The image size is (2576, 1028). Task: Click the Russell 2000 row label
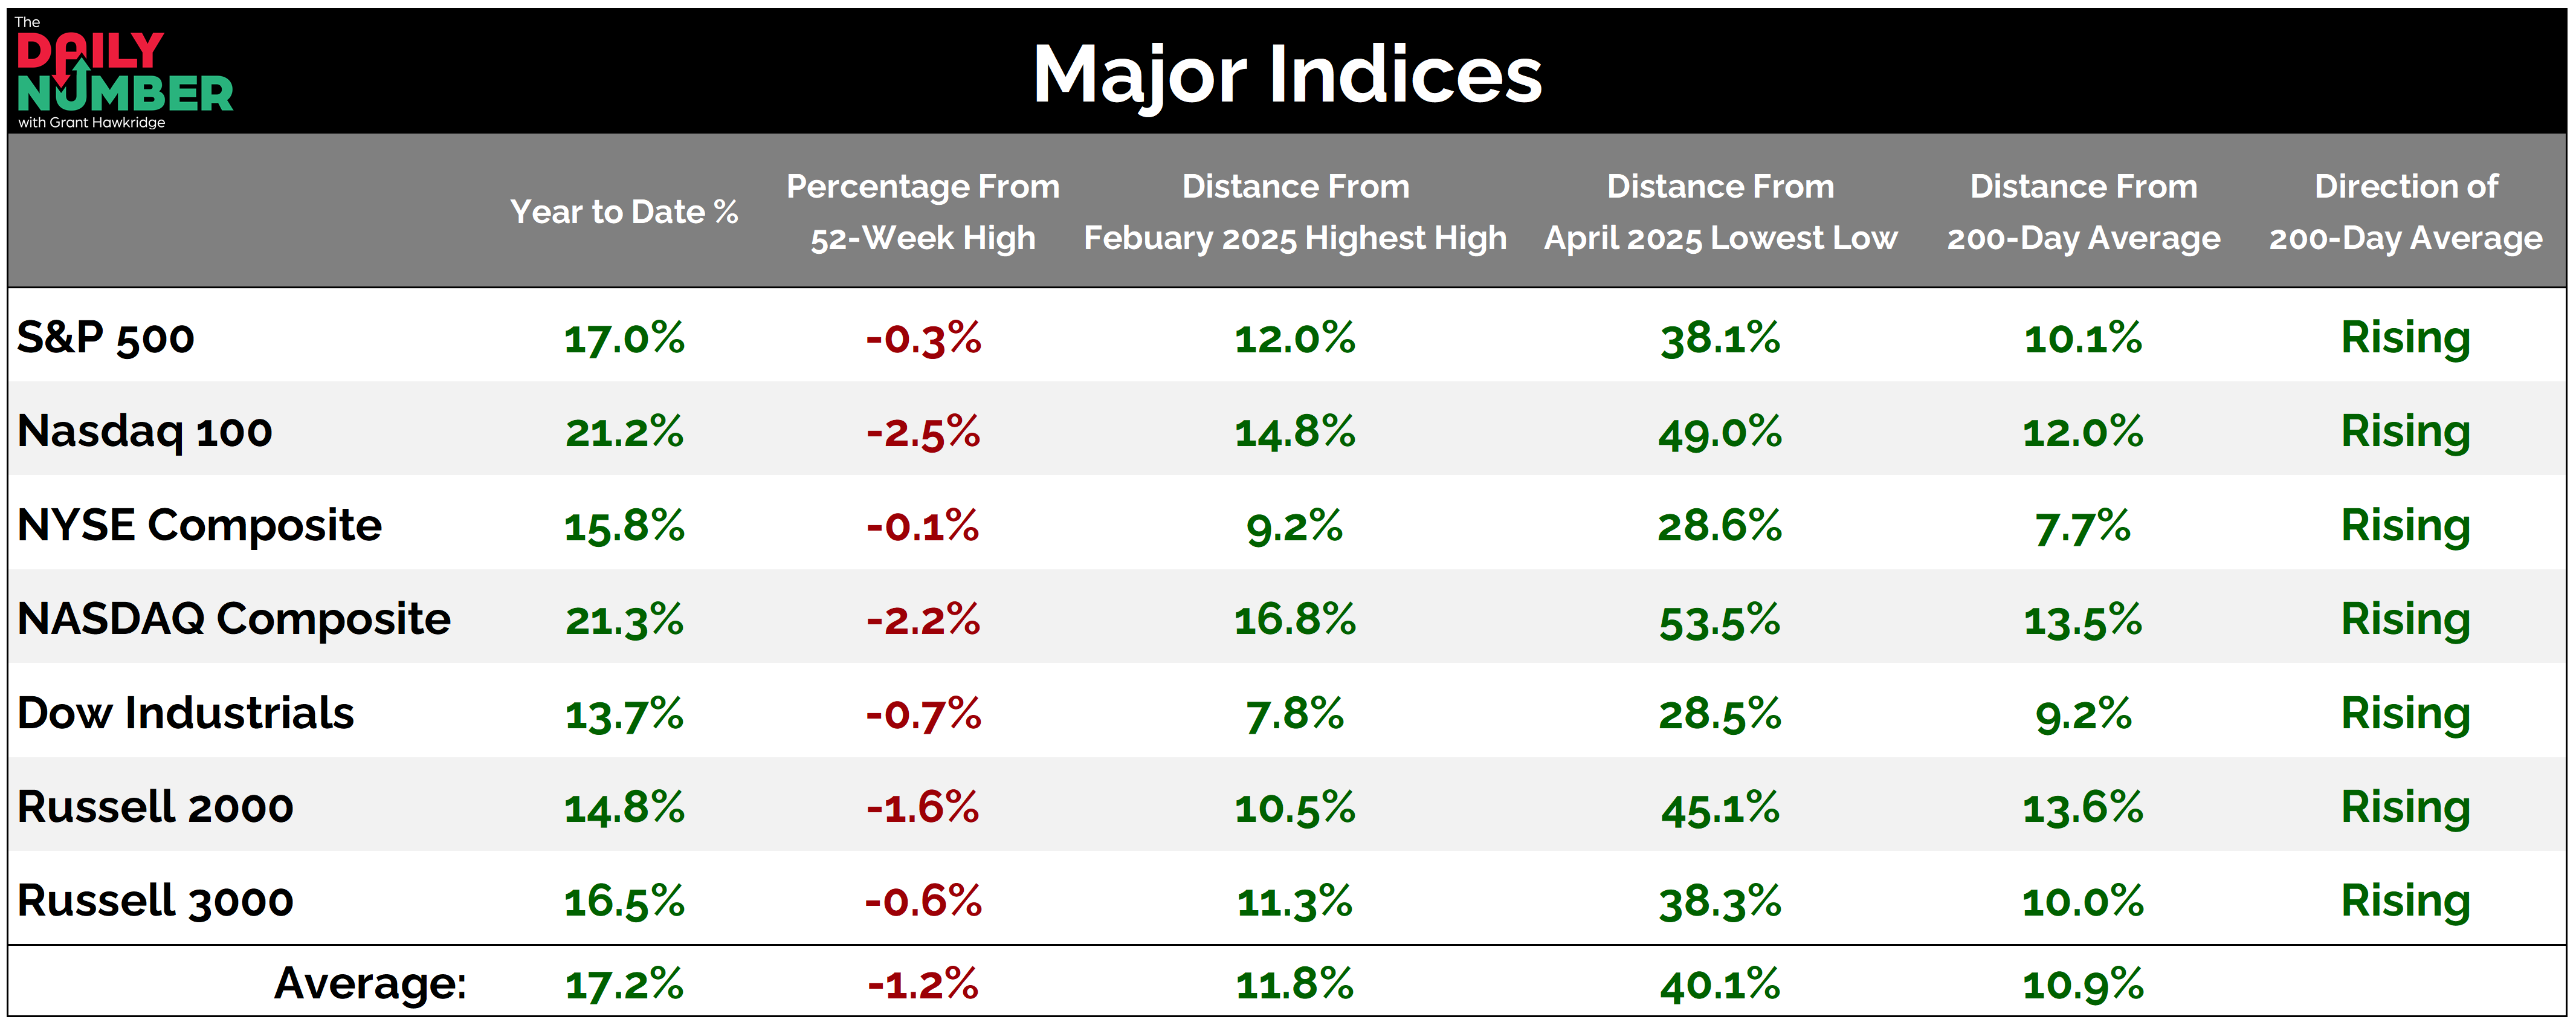156,807
